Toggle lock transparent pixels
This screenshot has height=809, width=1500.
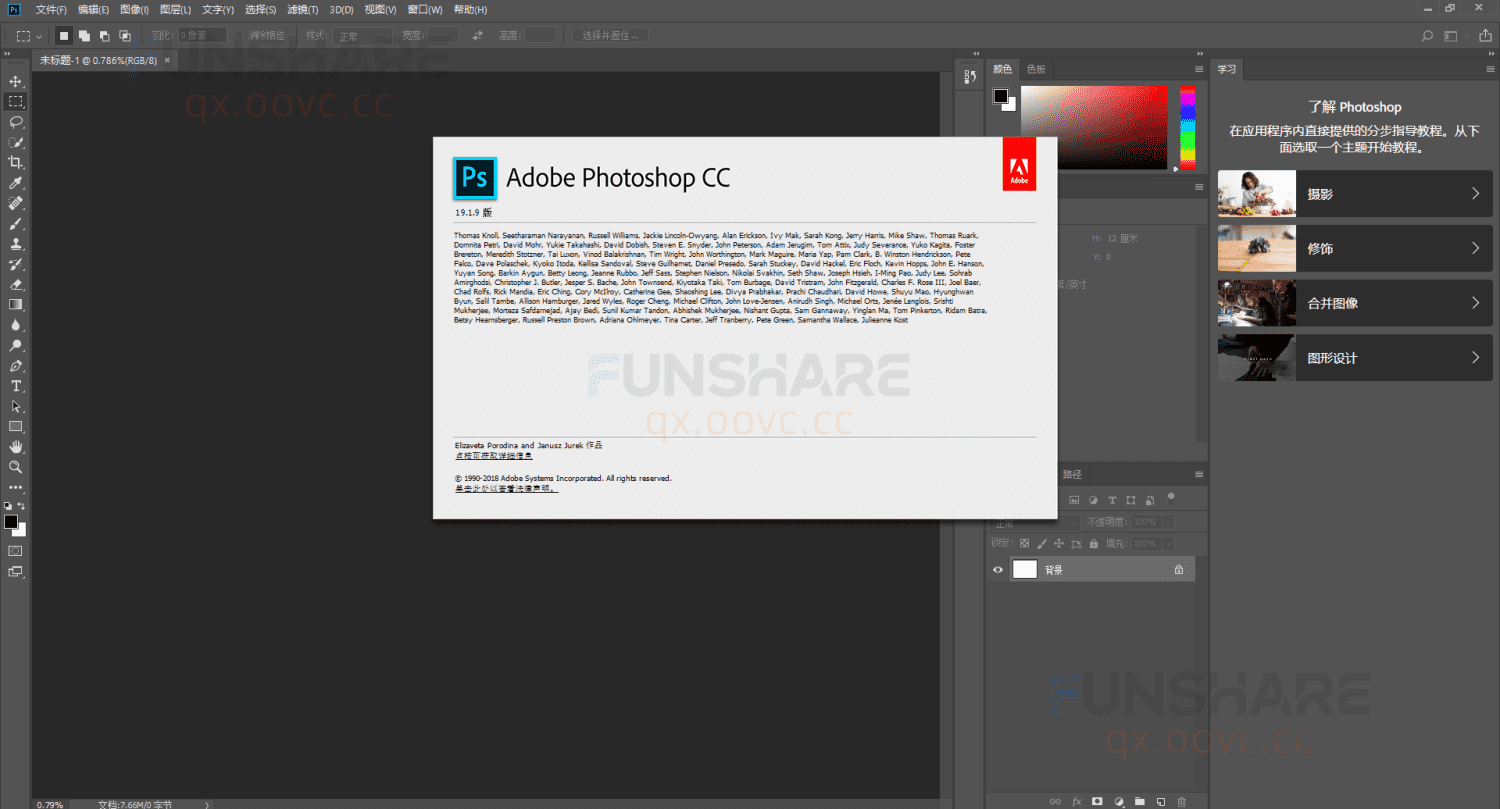click(x=1024, y=544)
